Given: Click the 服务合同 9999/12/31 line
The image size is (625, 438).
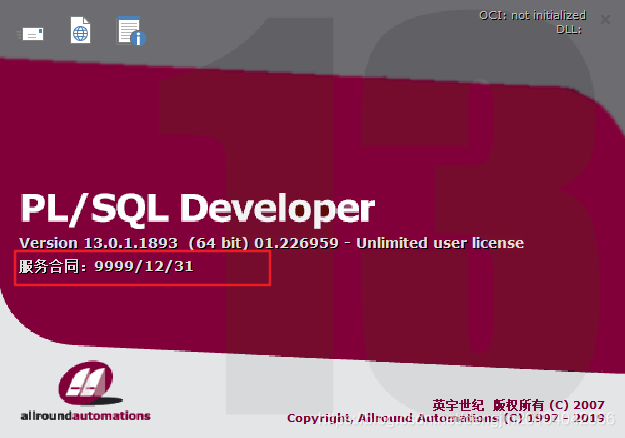Looking at the screenshot, I should [106, 267].
